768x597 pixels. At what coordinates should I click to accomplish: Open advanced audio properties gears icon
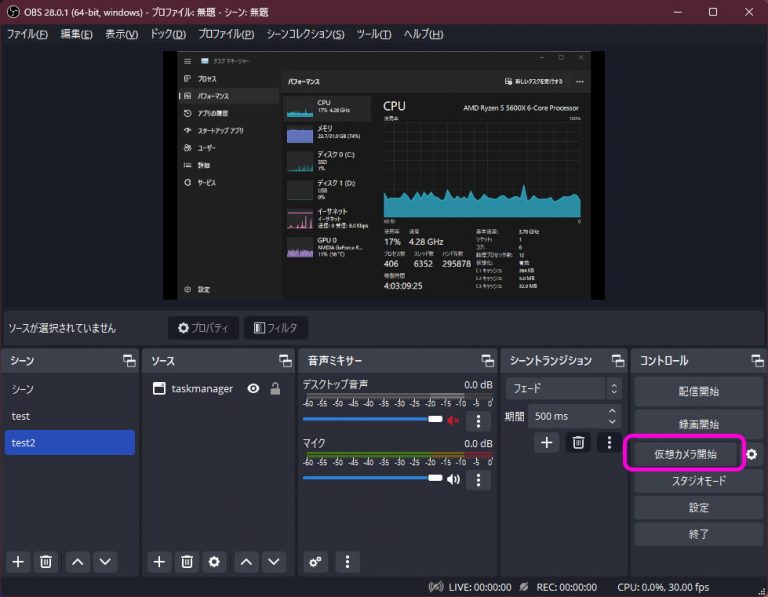315,561
